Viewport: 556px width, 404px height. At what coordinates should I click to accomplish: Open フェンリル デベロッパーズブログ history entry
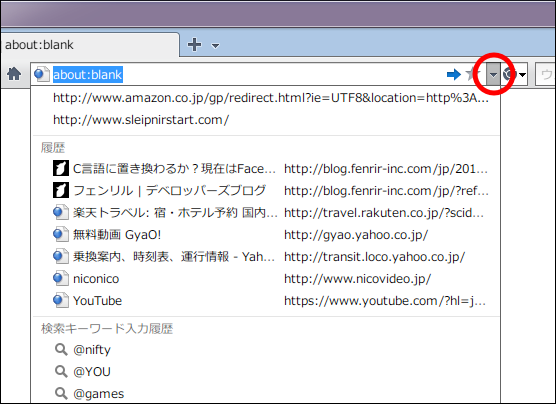click(266, 190)
